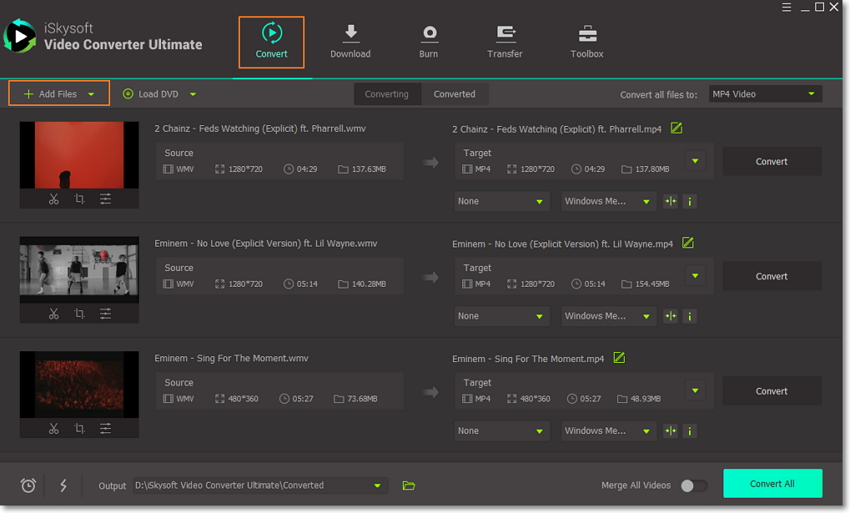Toggle the Merge All Videos switch
The height and width of the screenshot is (513, 850).
[693, 485]
